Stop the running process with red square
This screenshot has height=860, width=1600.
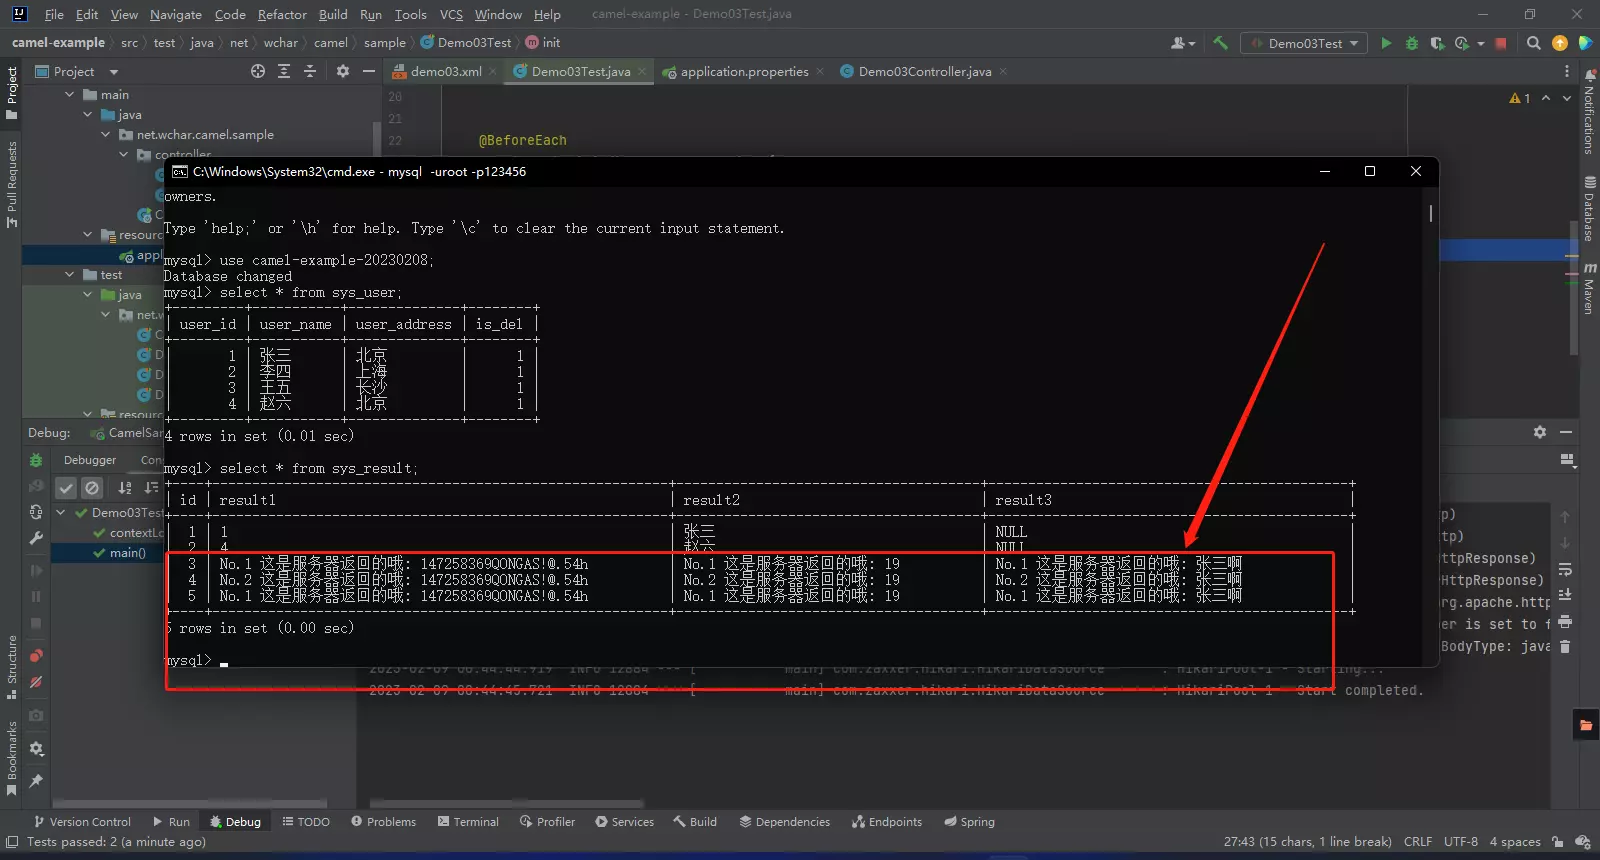pos(1500,43)
